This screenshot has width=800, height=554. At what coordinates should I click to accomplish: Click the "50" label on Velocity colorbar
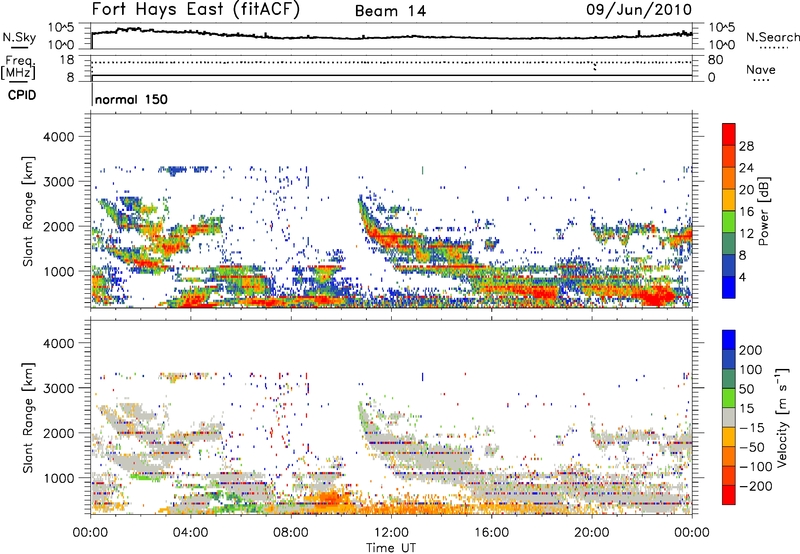[746, 389]
